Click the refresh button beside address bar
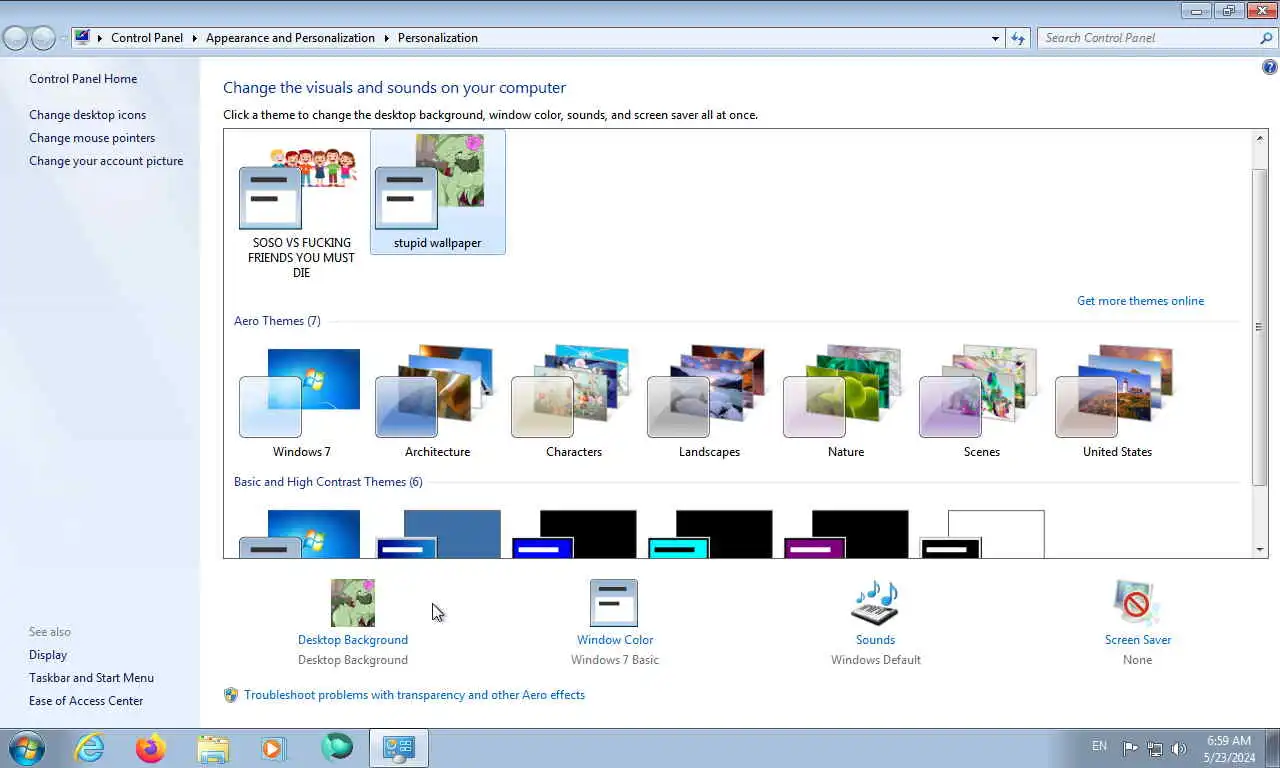 pyautogui.click(x=1018, y=38)
